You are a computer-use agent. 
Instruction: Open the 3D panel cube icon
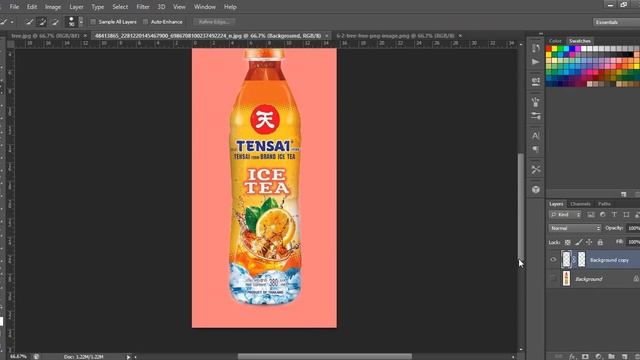[536, 189]
